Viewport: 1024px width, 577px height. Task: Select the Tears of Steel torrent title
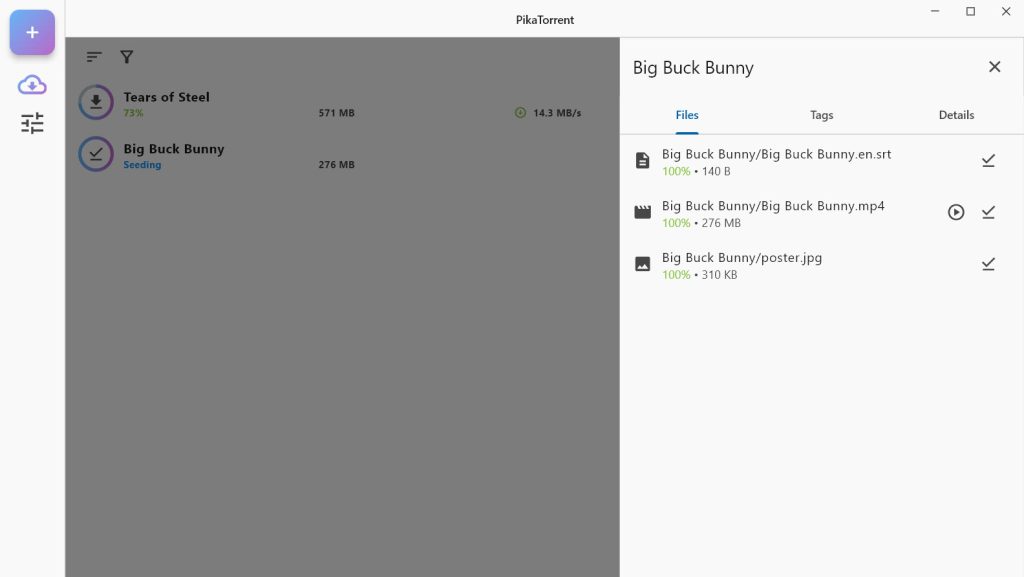(167, 97)
